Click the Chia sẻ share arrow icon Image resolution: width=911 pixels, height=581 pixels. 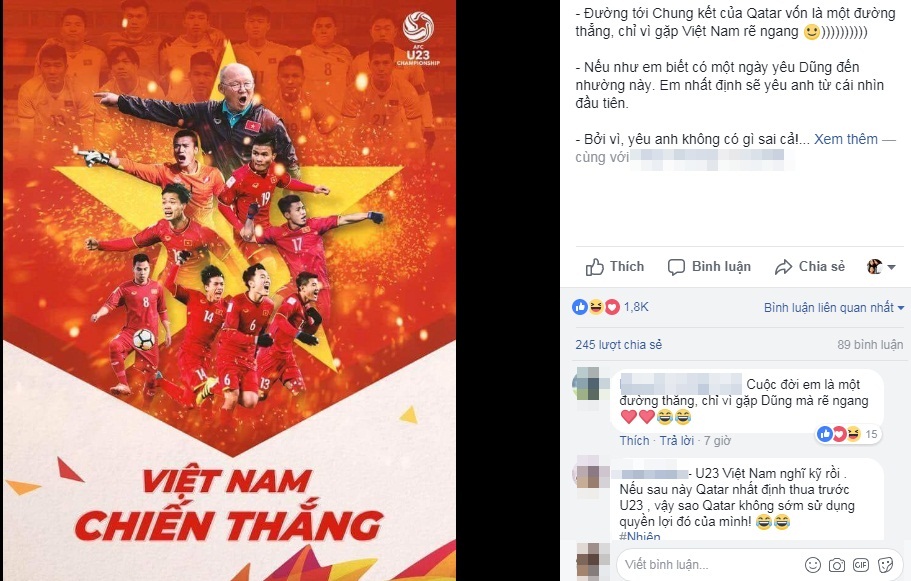point(783,267)
